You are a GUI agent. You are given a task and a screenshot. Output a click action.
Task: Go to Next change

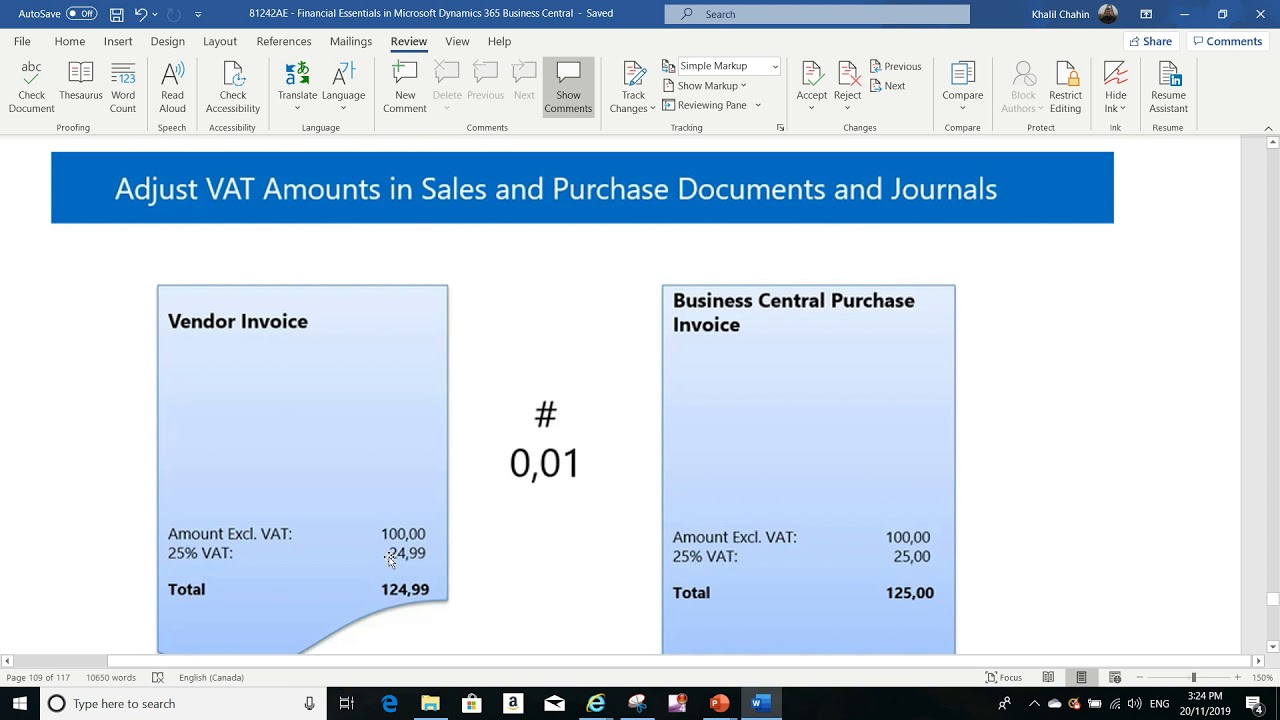pos(887,86)
